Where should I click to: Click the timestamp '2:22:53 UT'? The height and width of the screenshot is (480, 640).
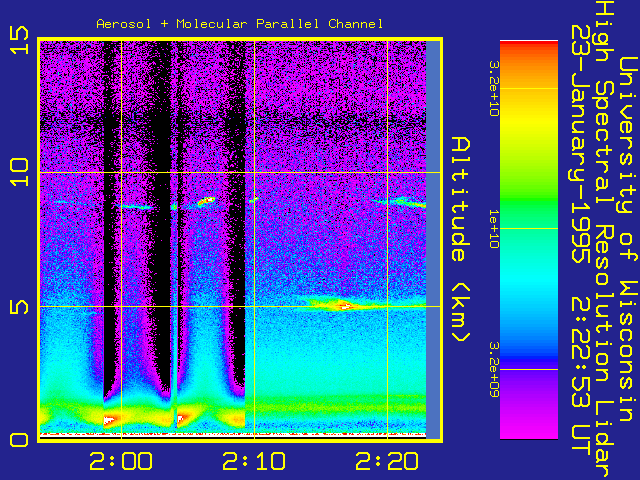[579, 375]
